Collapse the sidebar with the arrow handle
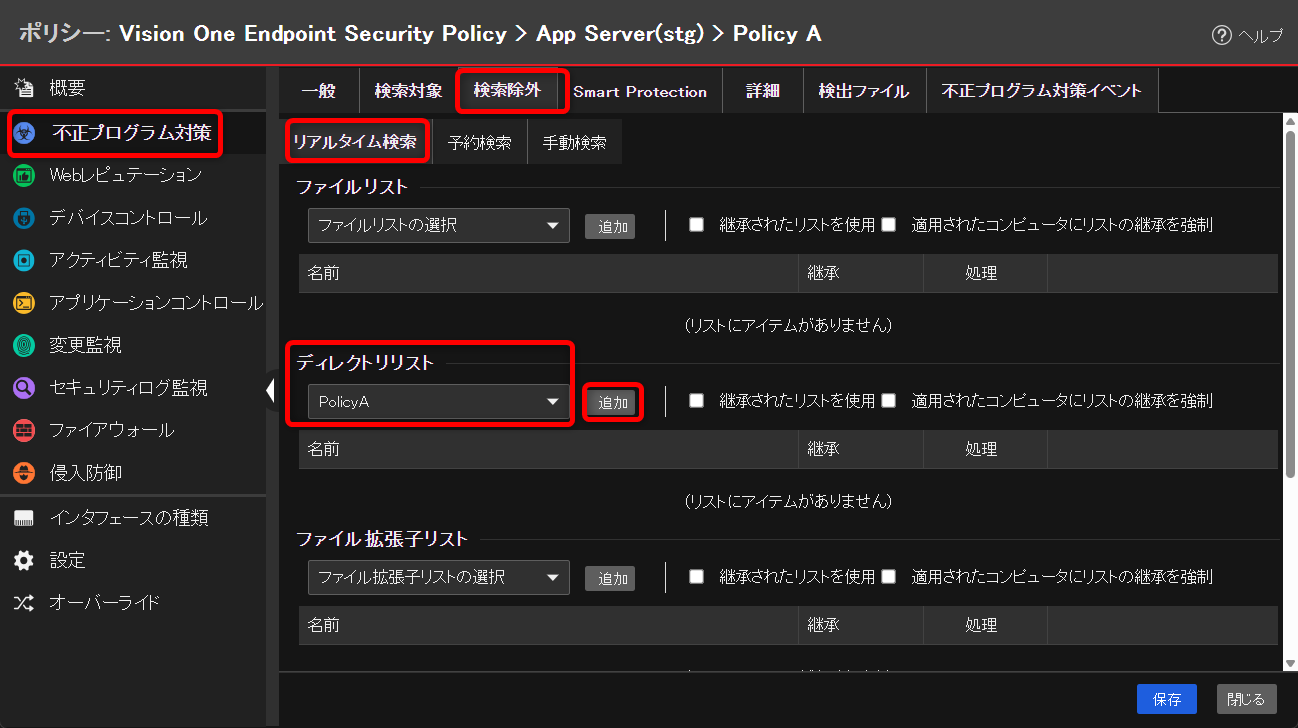Screen dimensions: 1298x728 coord(271,390)
